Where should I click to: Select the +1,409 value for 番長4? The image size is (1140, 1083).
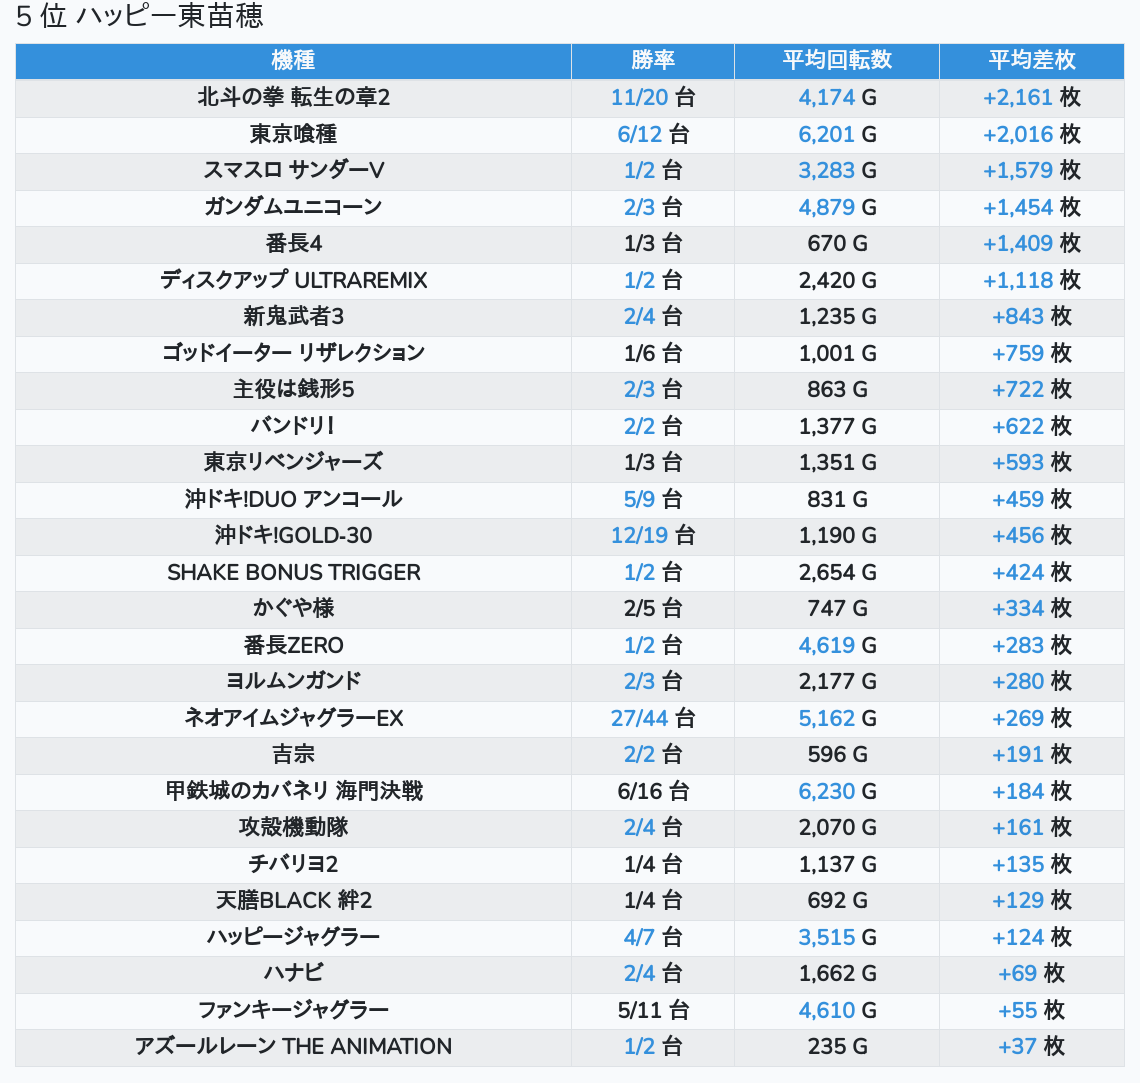[1017, 244]
